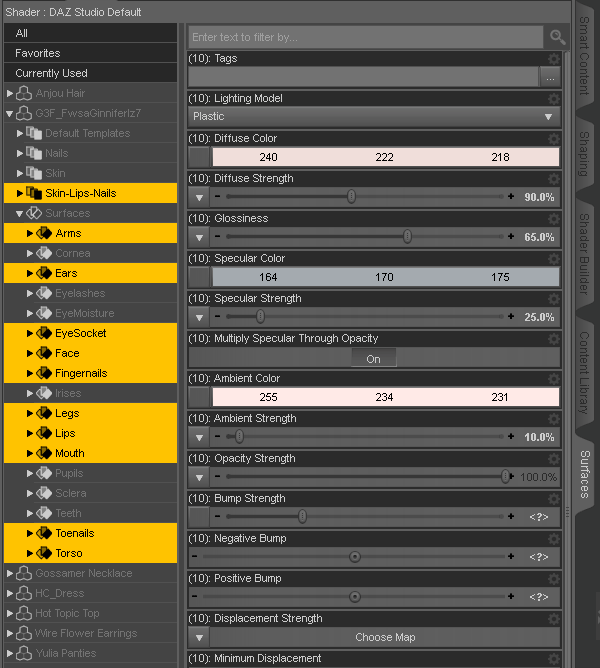Select the Lips surface row
The image size is (600, 668).
[90, 433]
